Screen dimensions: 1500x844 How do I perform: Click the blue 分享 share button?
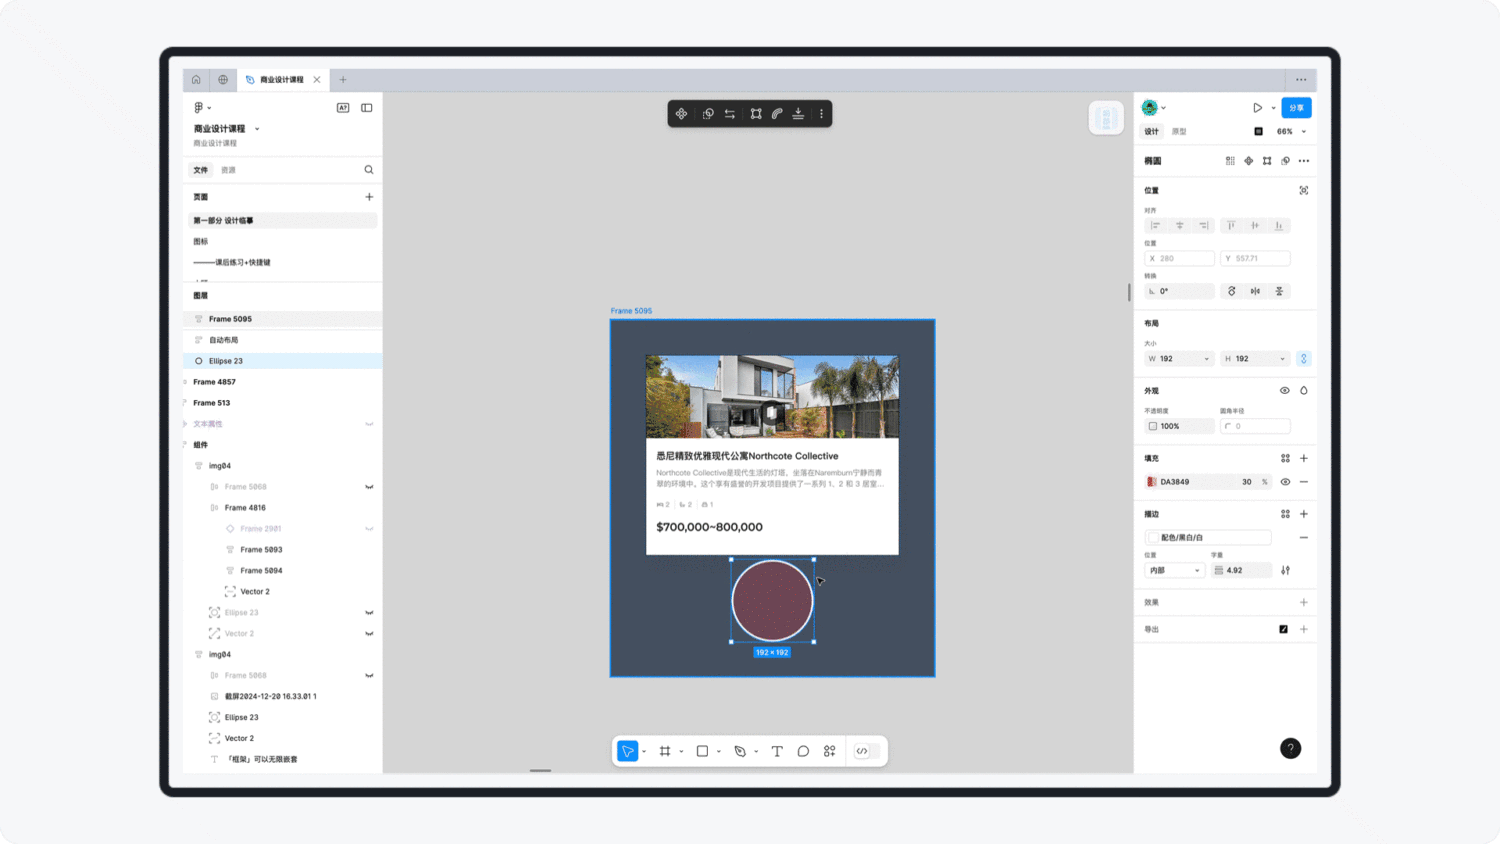[1296, 108]
